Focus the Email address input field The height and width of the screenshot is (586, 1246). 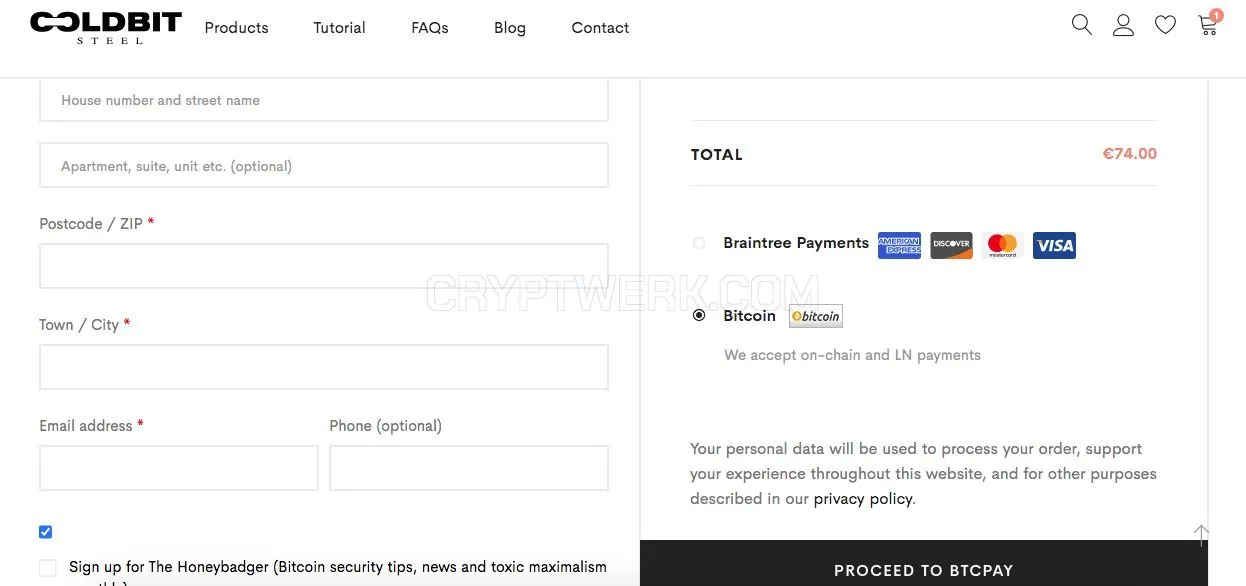pyautogui.click(x=179, y=468)
